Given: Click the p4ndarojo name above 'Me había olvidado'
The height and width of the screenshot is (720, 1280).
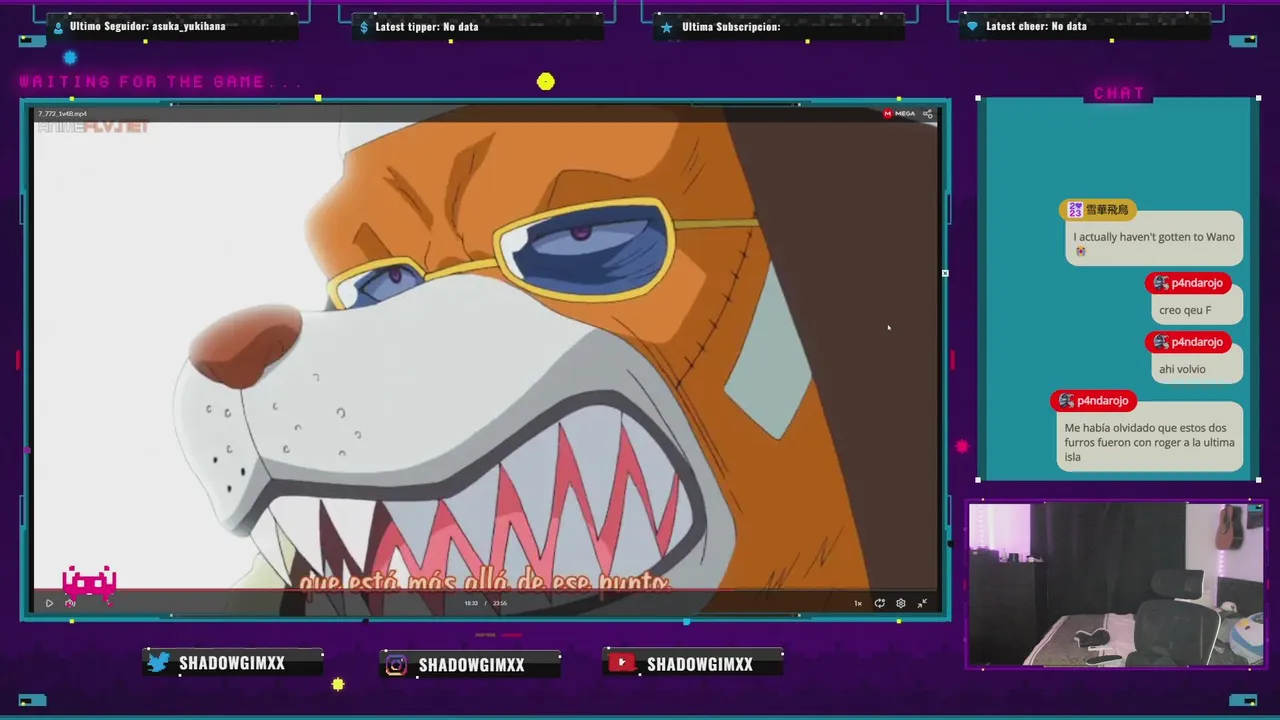Looking at the screenshot, I should point(1094,401).
